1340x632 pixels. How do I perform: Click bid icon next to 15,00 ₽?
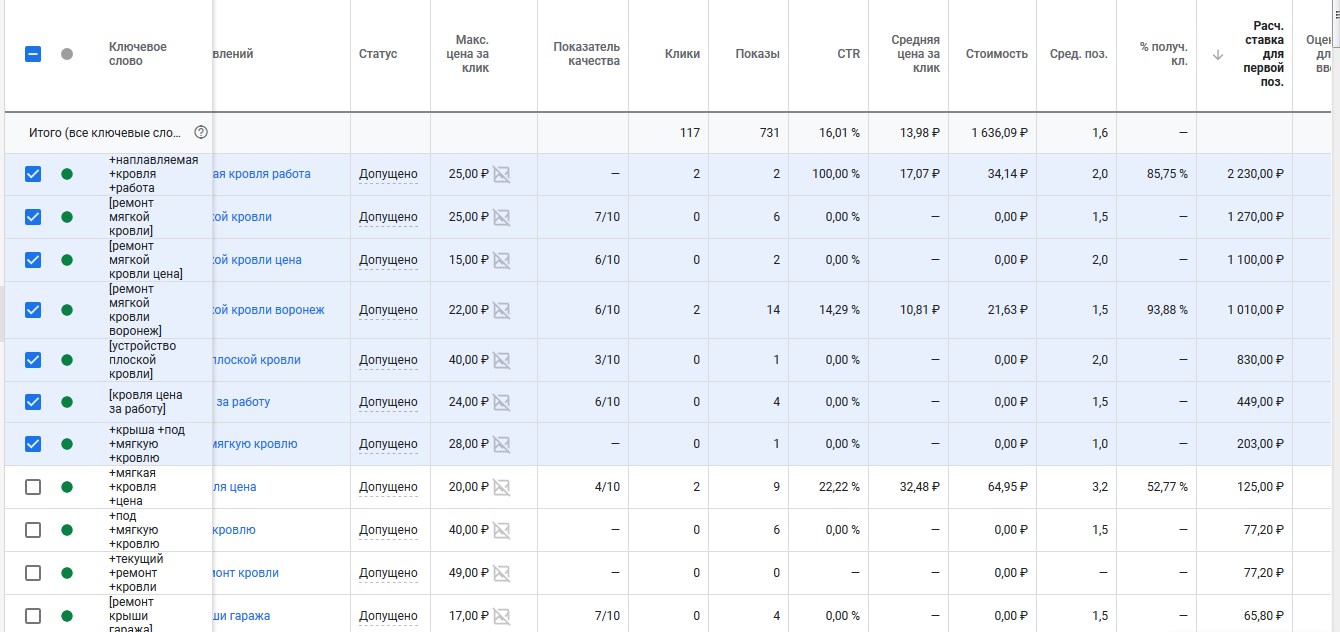502,260
